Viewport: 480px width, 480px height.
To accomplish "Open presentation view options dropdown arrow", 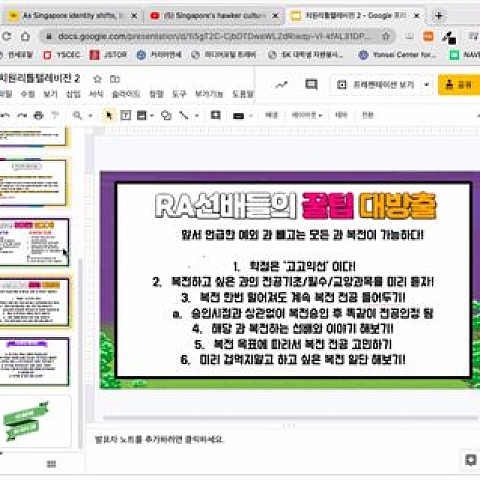I will pos(426,85).
